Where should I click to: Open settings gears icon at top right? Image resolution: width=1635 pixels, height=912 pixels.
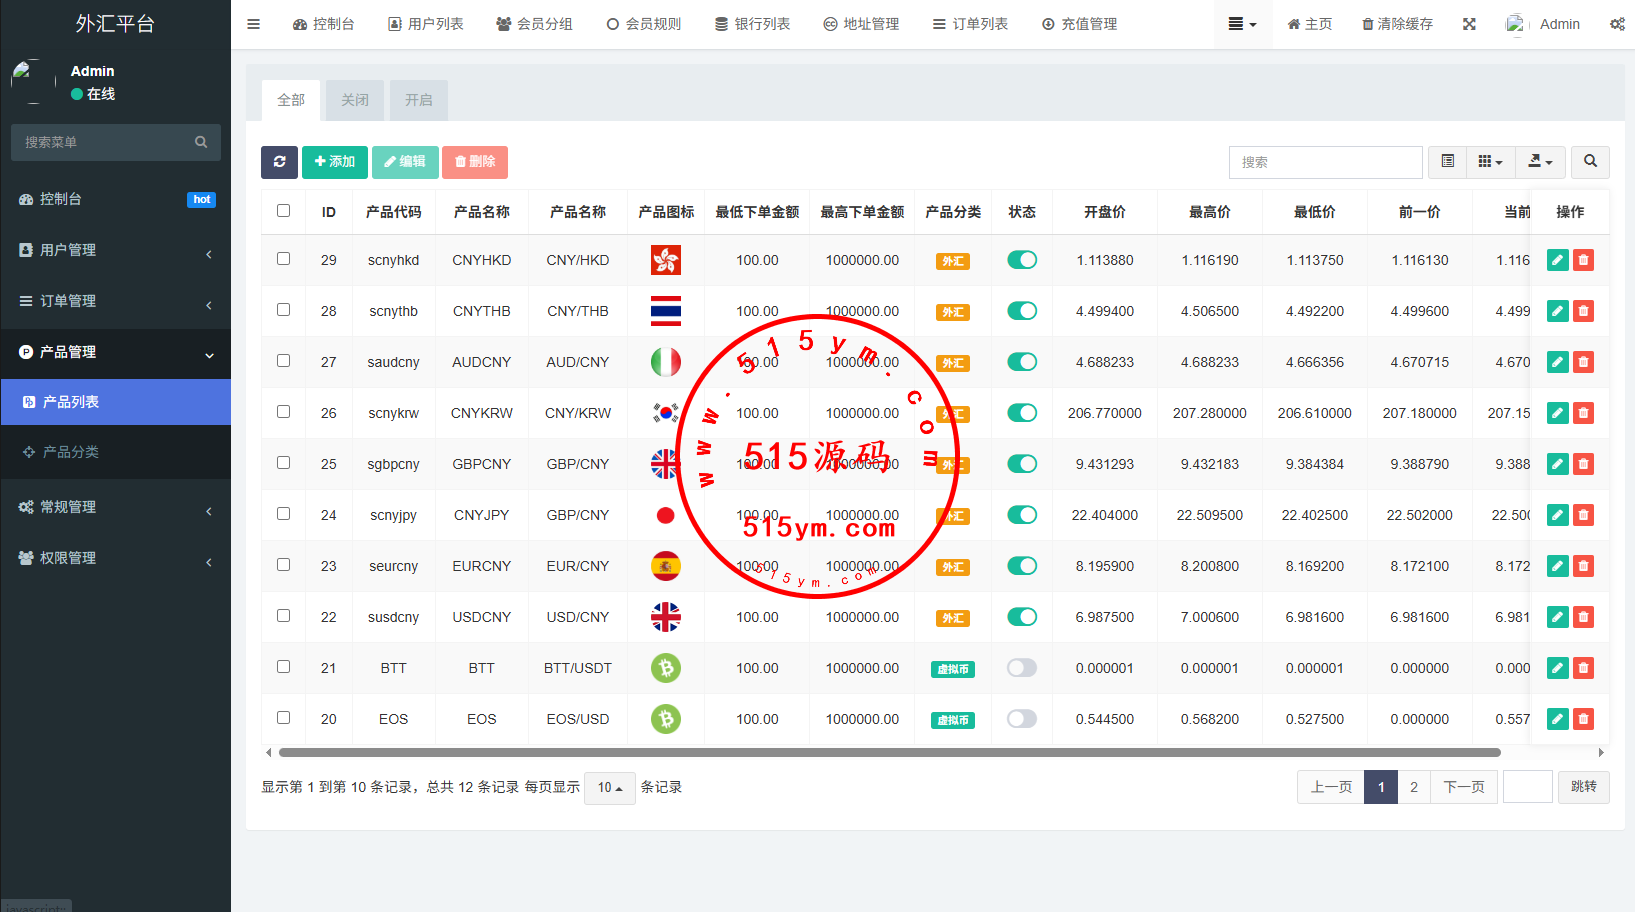(x=1617, y=24)
